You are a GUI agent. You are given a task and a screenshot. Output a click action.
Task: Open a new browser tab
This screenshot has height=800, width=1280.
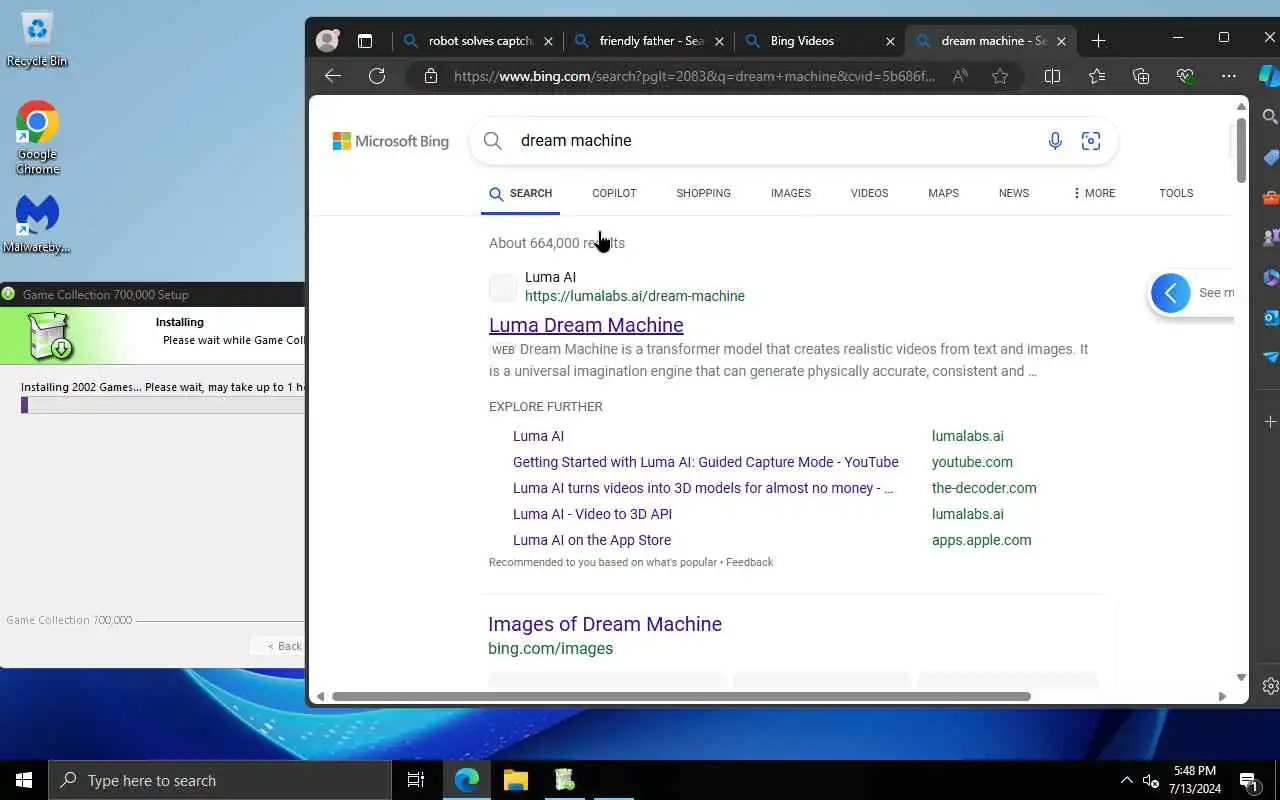click(1098, 41)
